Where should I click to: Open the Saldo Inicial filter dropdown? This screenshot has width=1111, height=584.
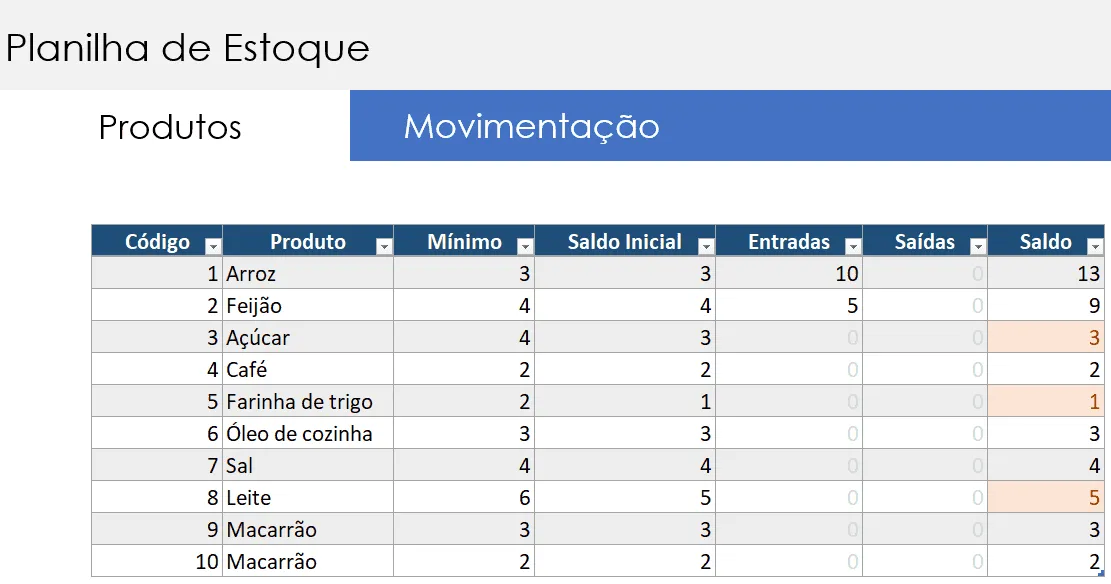[706, 246]
